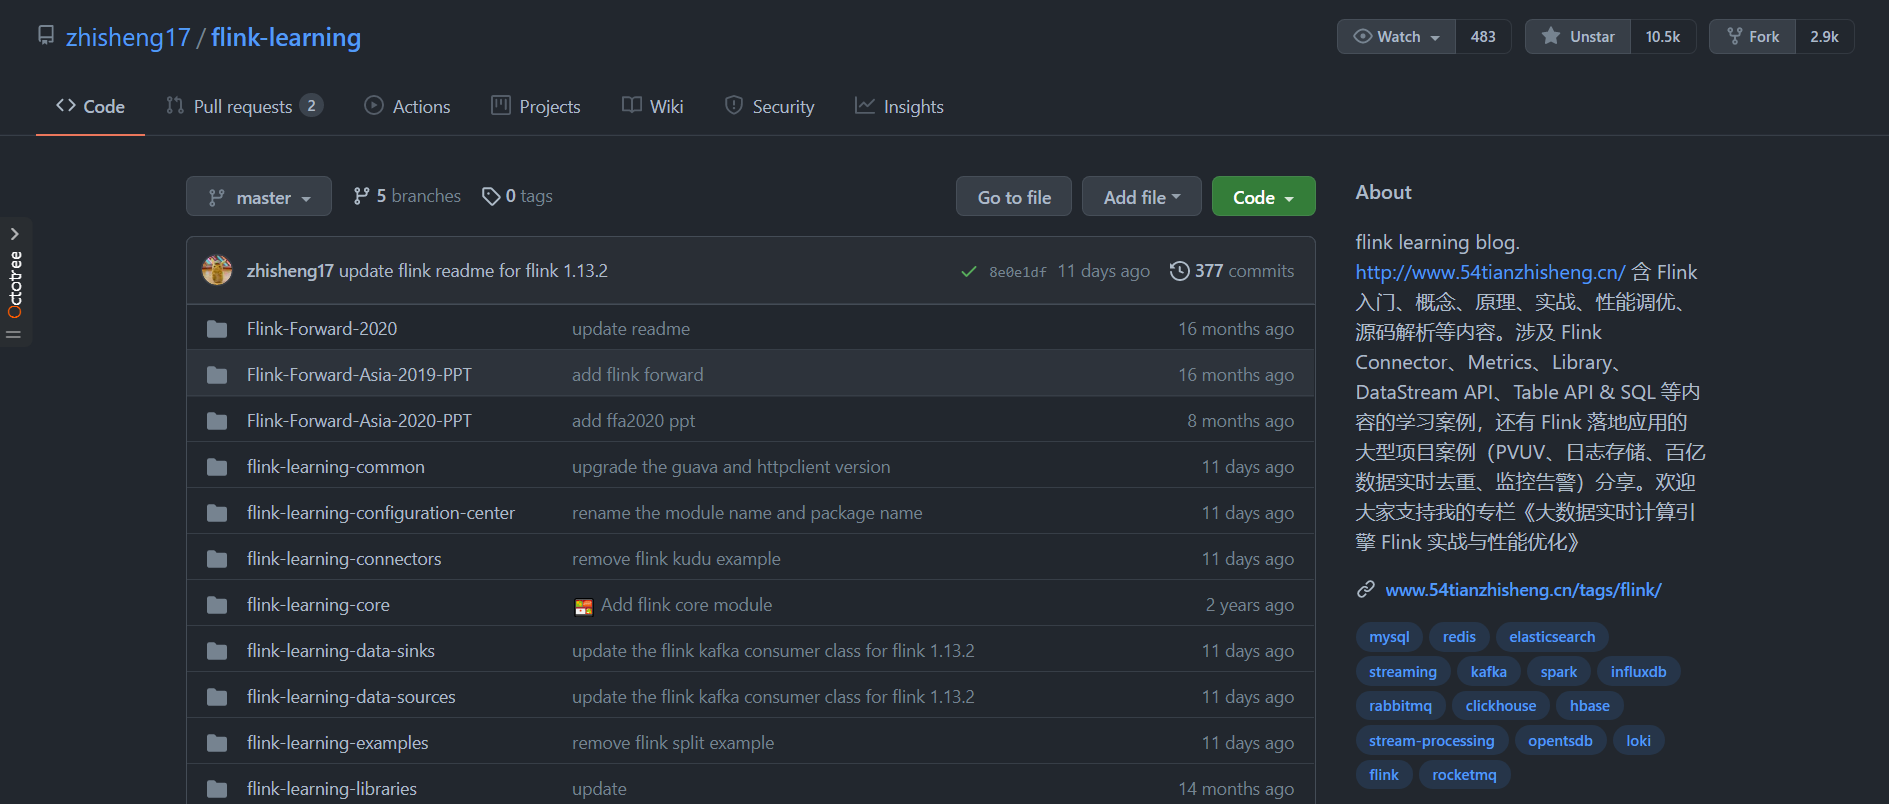This screenshot has height=804, width=1889.
Task: Click the stream-processing topic tag
Action: tap(1431, 741)
